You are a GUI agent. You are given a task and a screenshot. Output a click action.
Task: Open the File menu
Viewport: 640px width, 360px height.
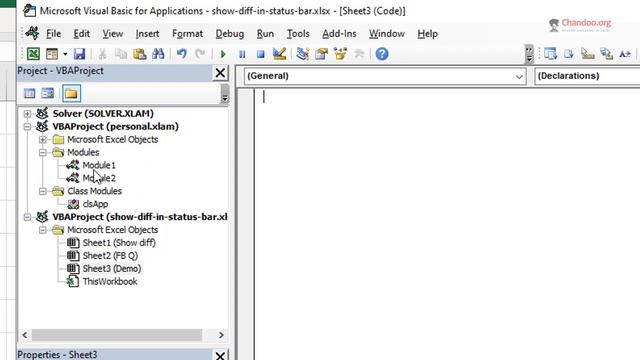pyautogui.click(x=53, y=34)
